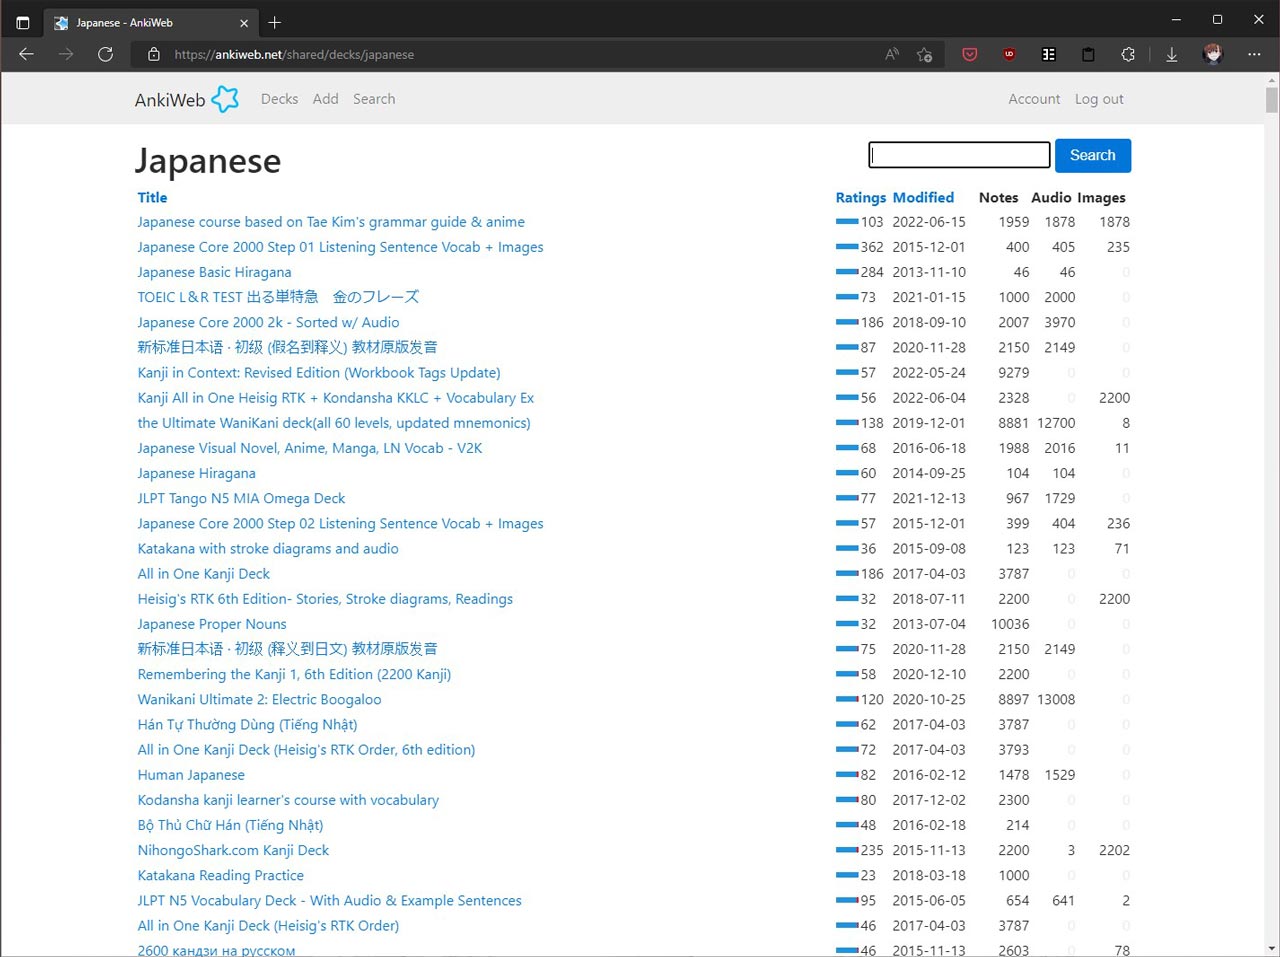Screen dimensions: 1280x957
Task: Add this page to favorites star icon
Action: 925,54
